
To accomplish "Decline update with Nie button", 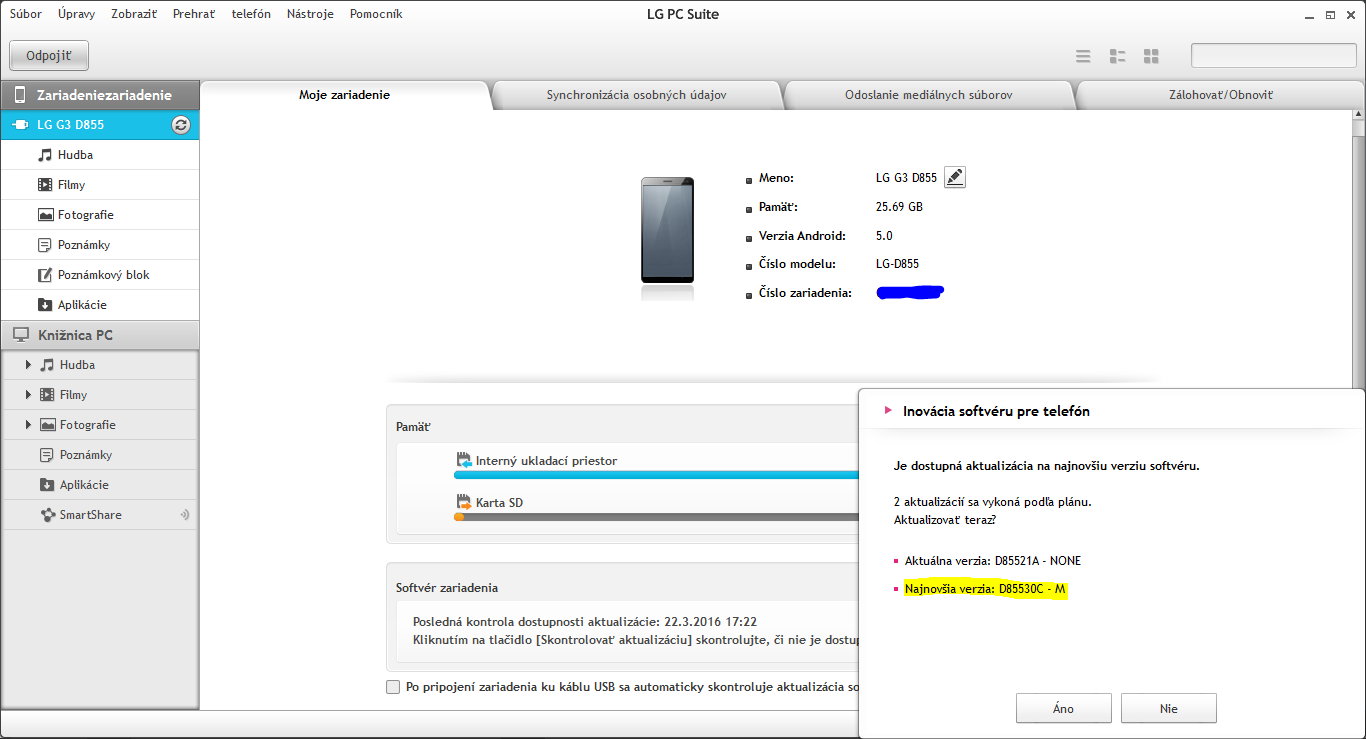I will 1168,708.
